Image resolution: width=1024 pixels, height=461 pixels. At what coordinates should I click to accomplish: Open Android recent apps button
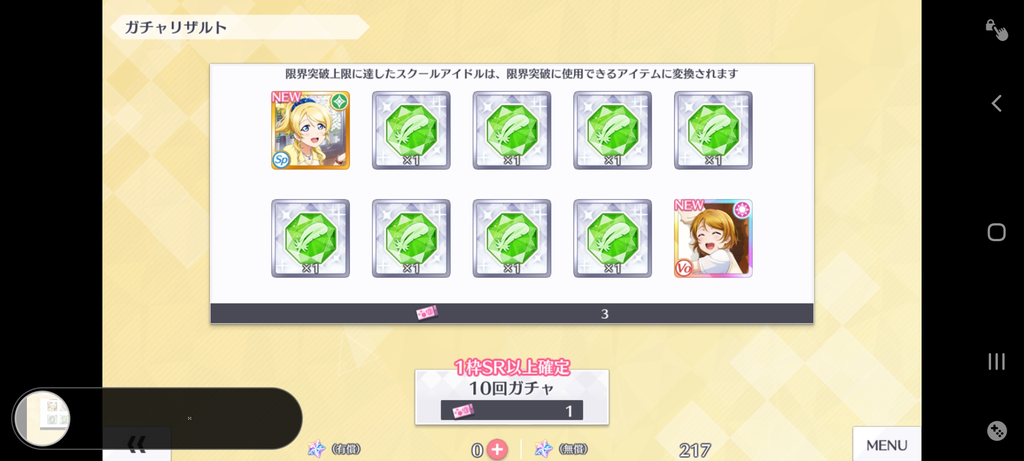point(997,361)
